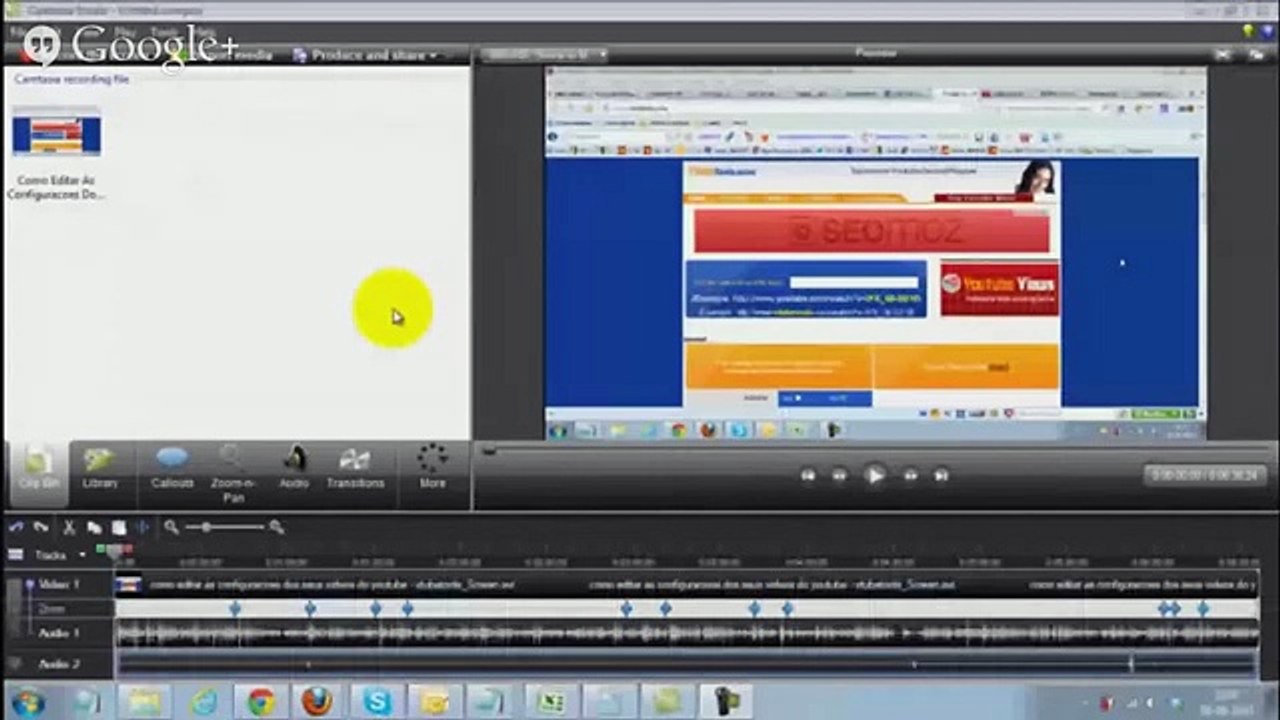
Task: Open the Transitions tab
Action: point(355,469)
